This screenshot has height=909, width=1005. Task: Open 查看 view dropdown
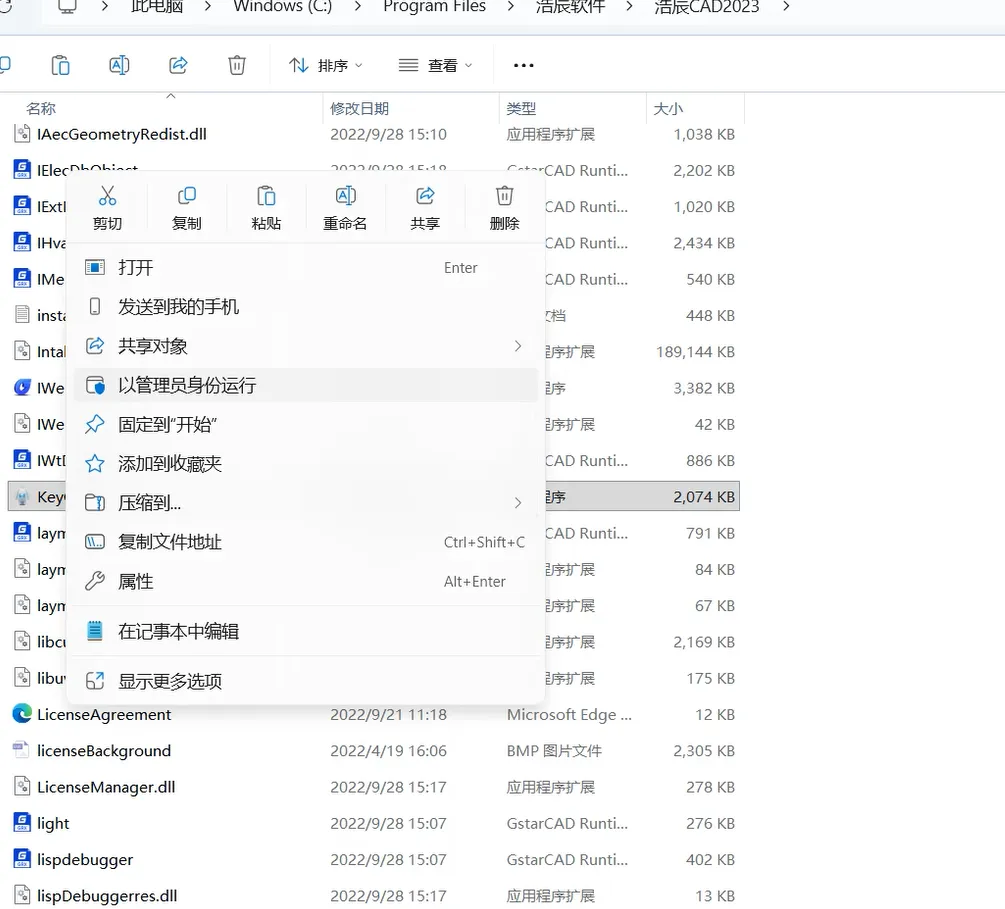pos(436,65)
